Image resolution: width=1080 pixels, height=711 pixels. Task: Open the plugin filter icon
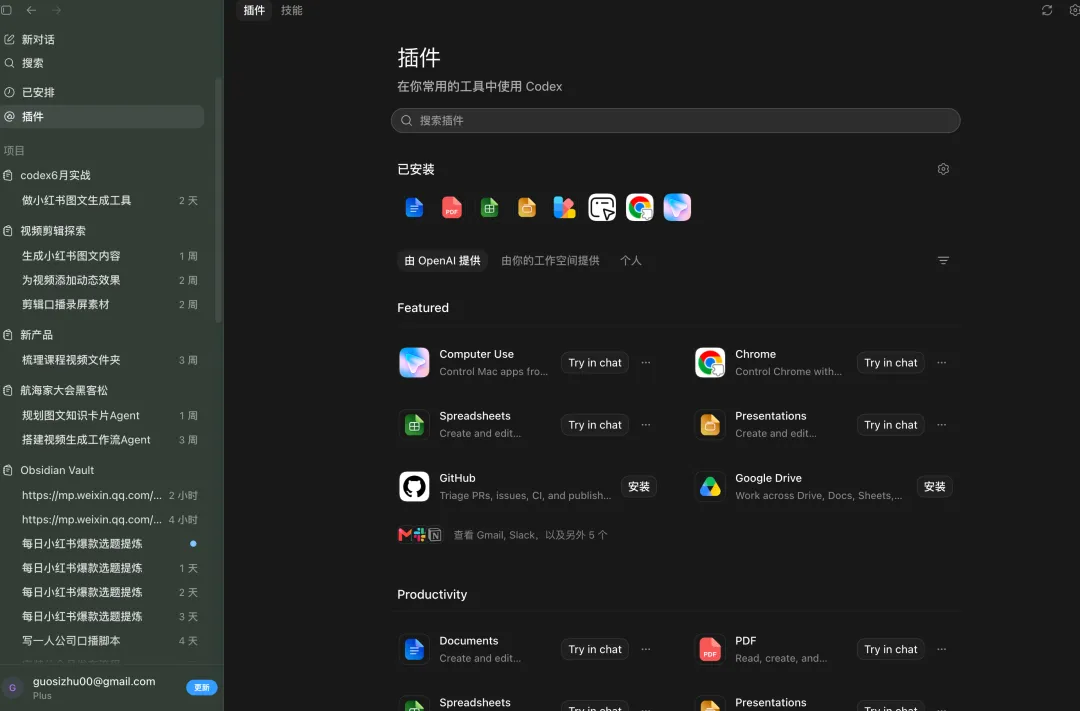click(x=944, y=260)
